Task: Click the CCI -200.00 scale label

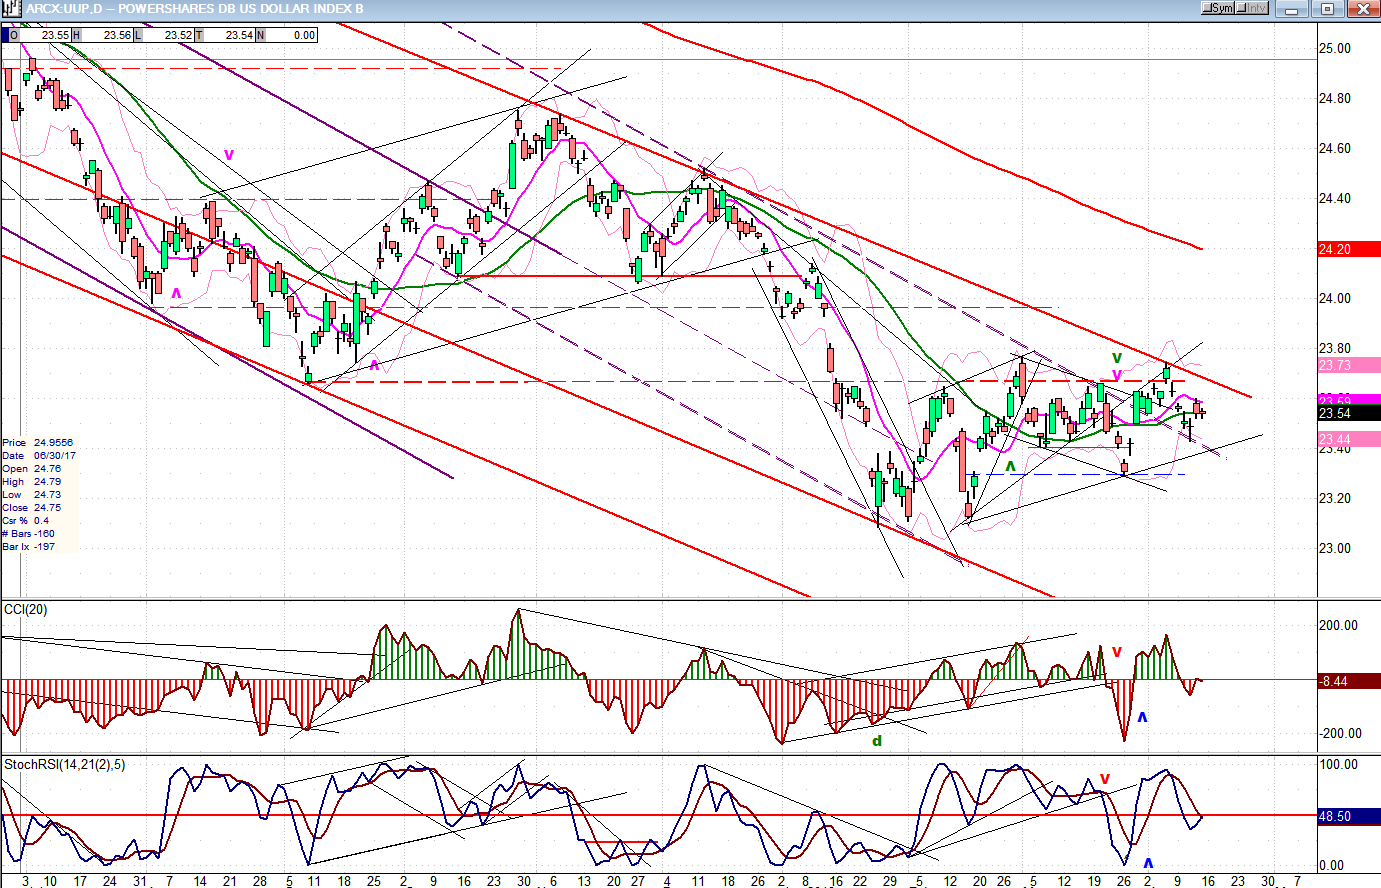Action: point(1339,733)
